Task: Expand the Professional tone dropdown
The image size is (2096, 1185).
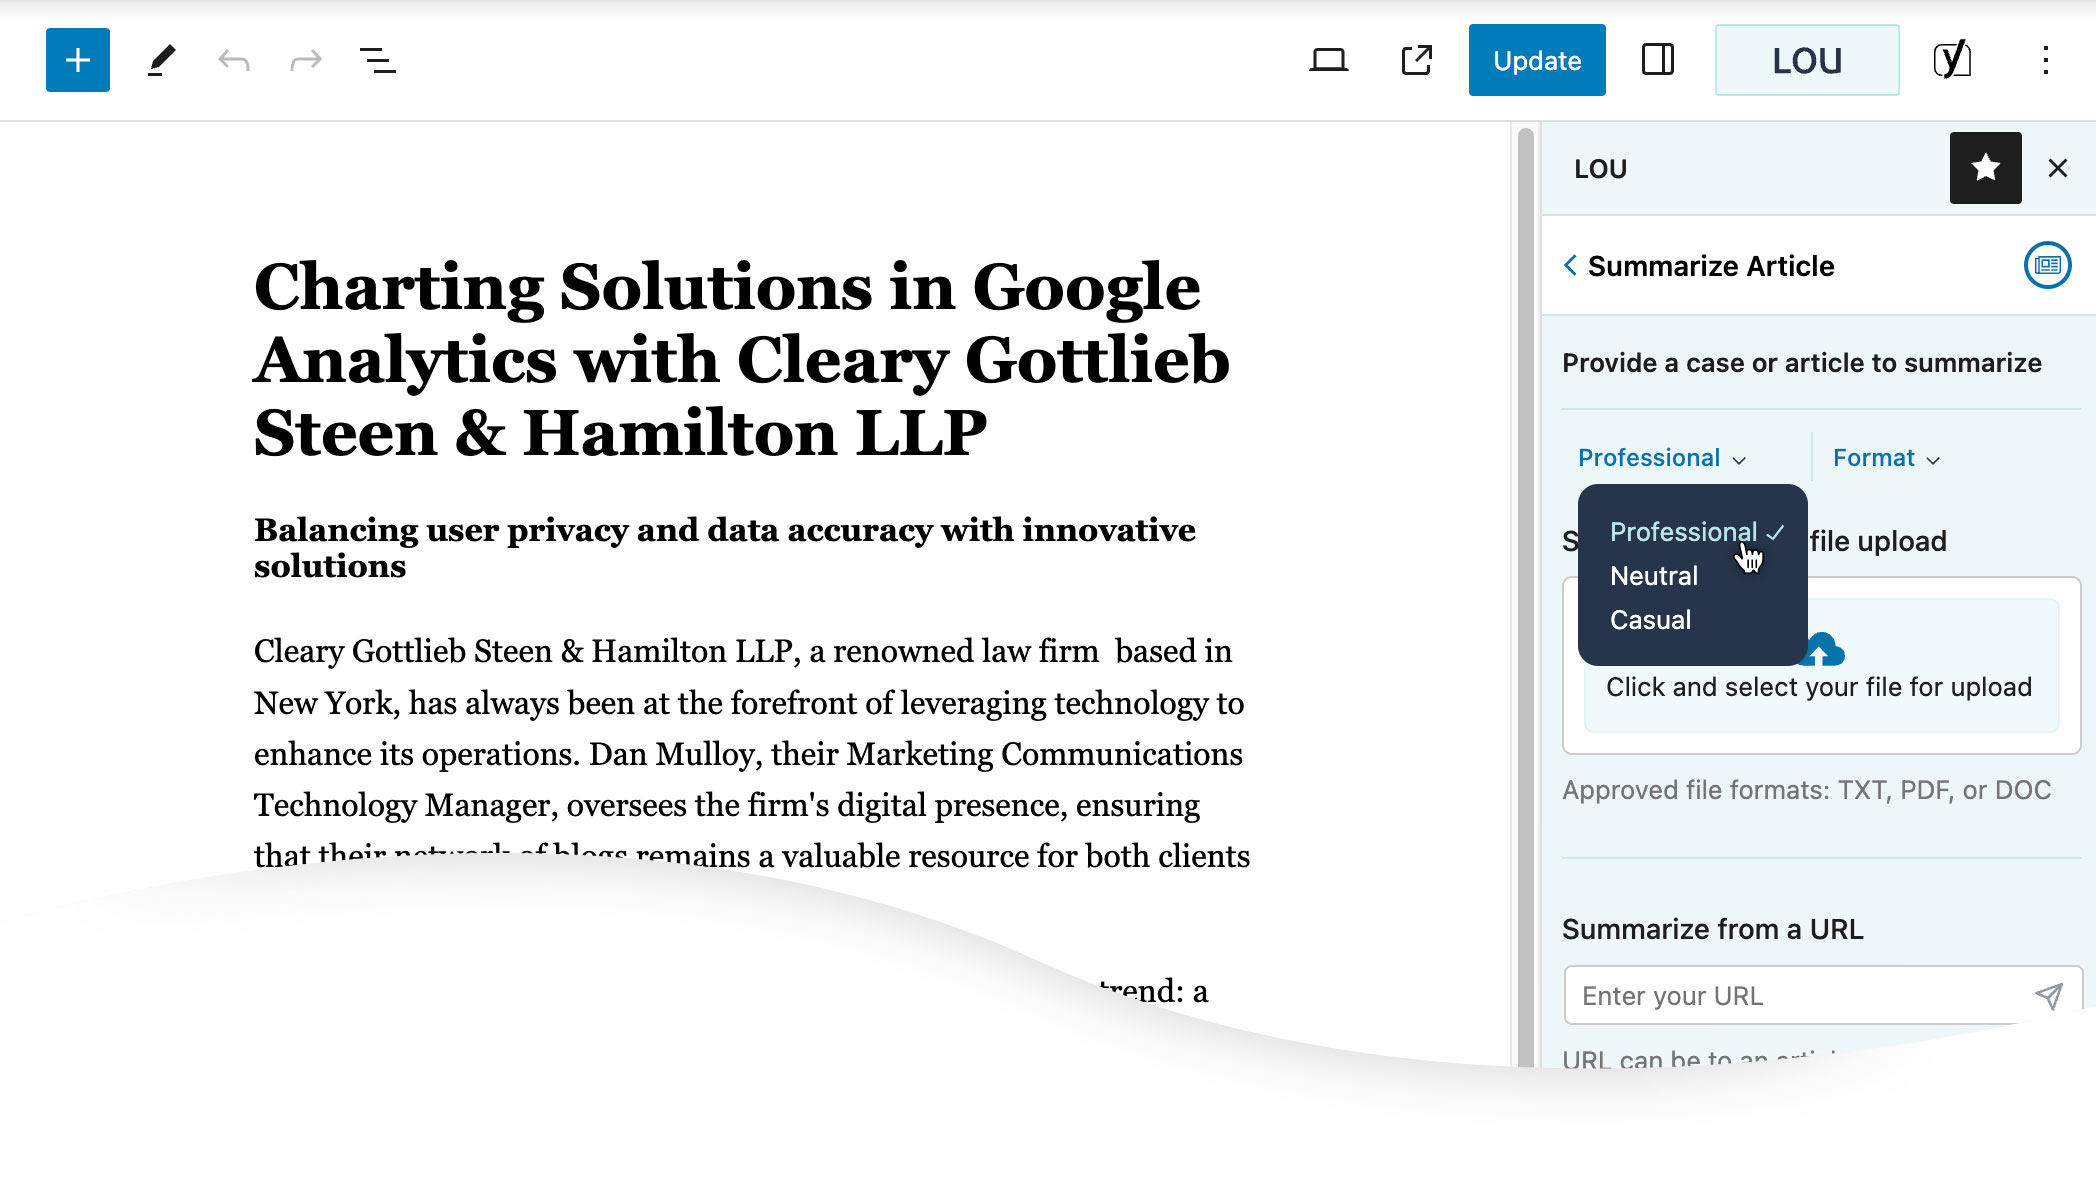Action: click(1662, 458)
